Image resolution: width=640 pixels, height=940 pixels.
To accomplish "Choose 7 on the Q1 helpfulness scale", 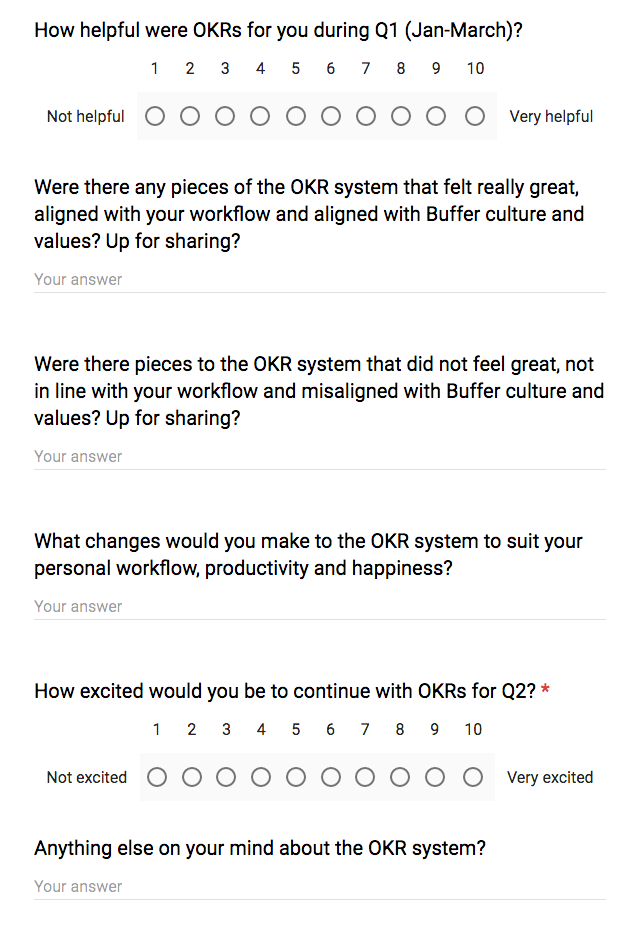I will click(365, 115).
